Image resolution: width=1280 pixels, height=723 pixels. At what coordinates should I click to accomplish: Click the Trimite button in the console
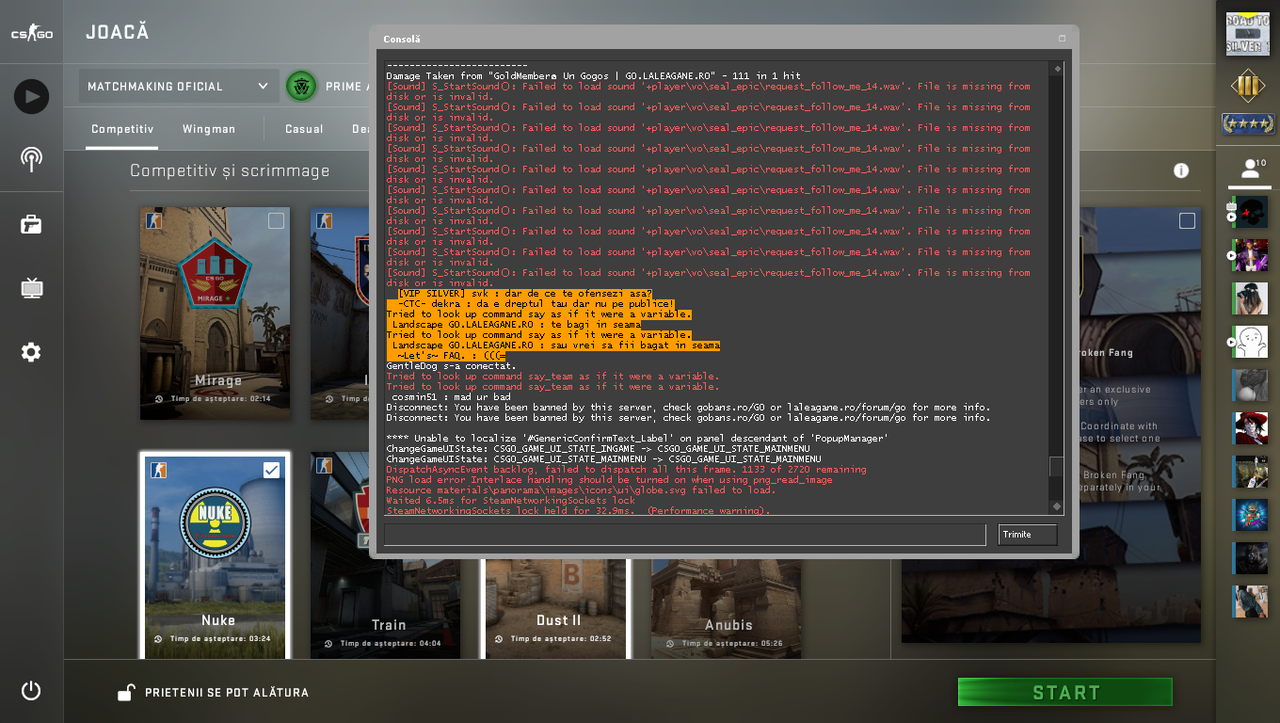tap(1027, 535)
